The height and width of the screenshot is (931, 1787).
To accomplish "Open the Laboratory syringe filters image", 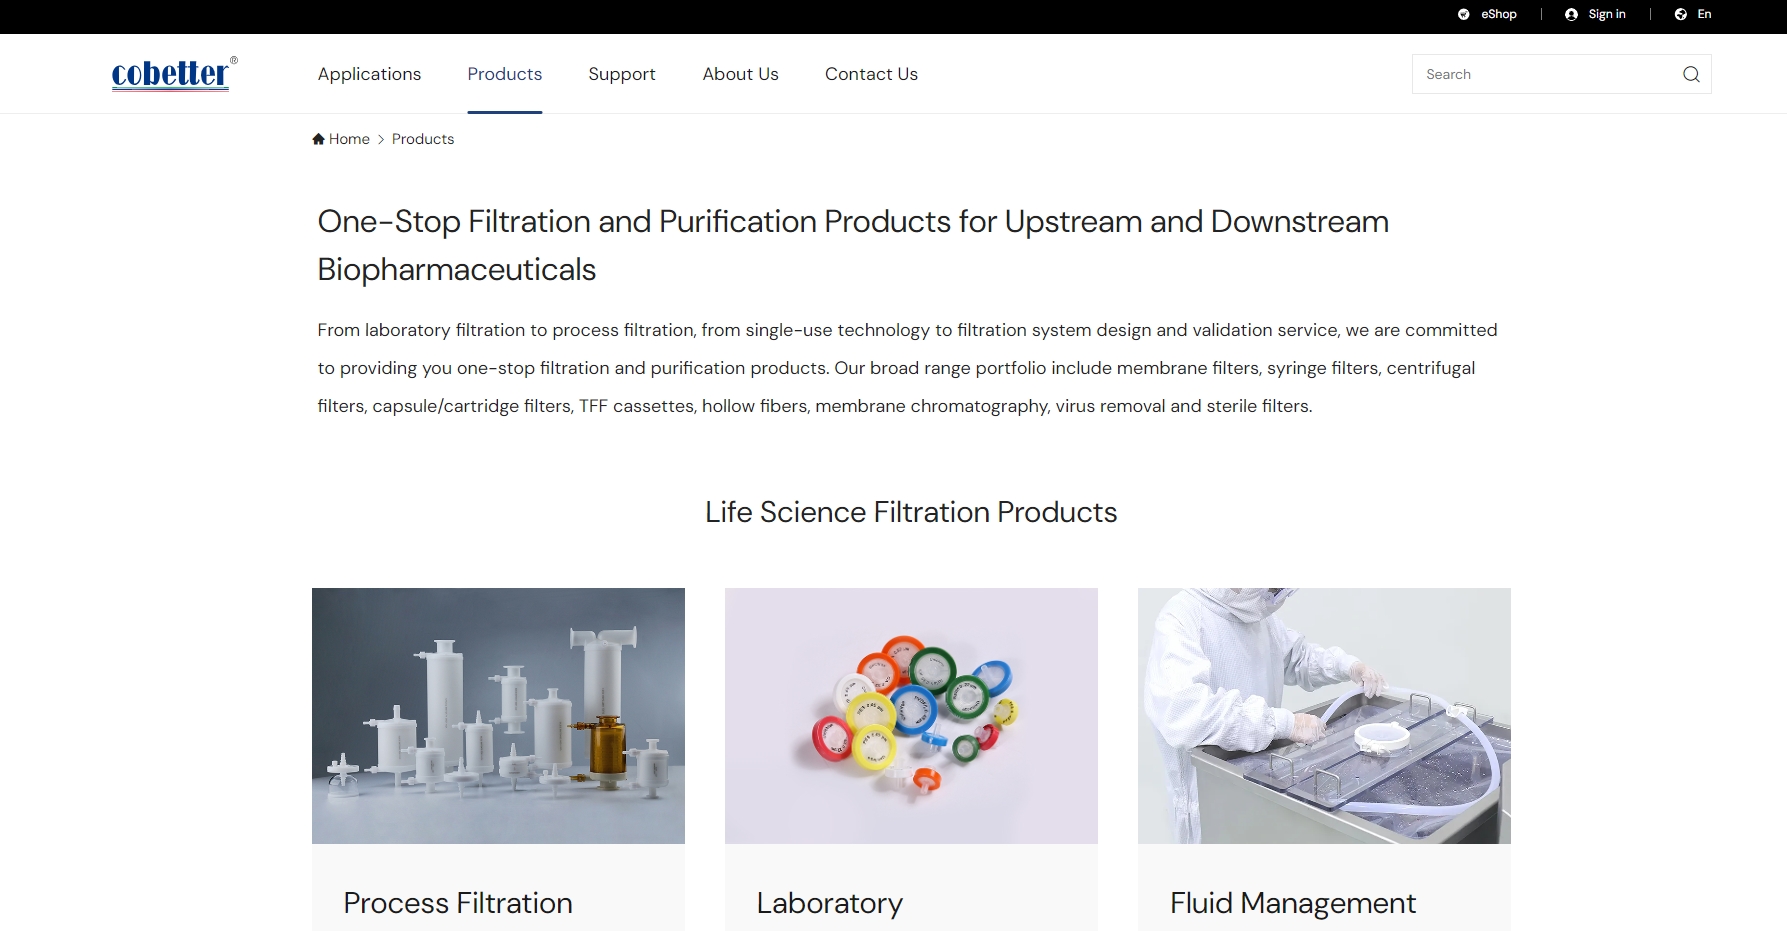I will click(x=910, y=715).
